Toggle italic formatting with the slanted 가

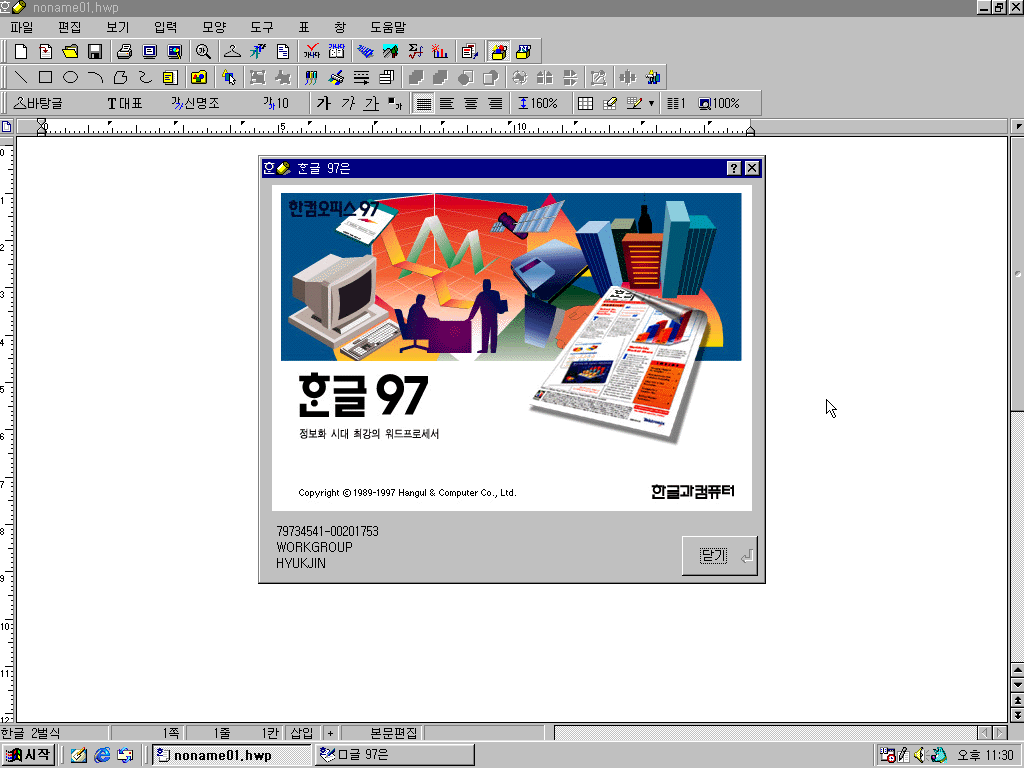tap(347, 103)
